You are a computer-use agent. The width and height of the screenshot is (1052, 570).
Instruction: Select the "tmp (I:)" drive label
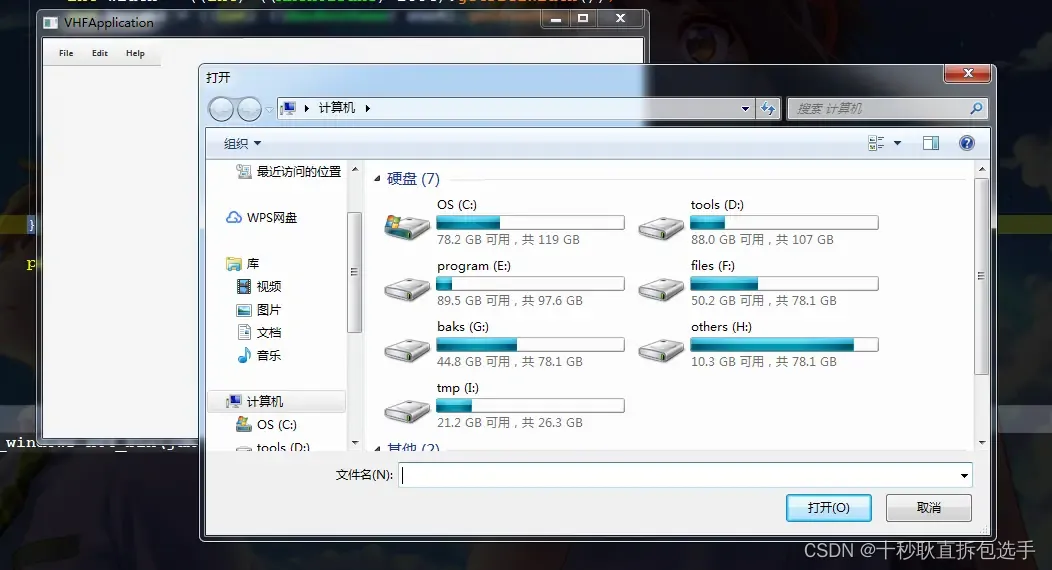pos(458,388)
